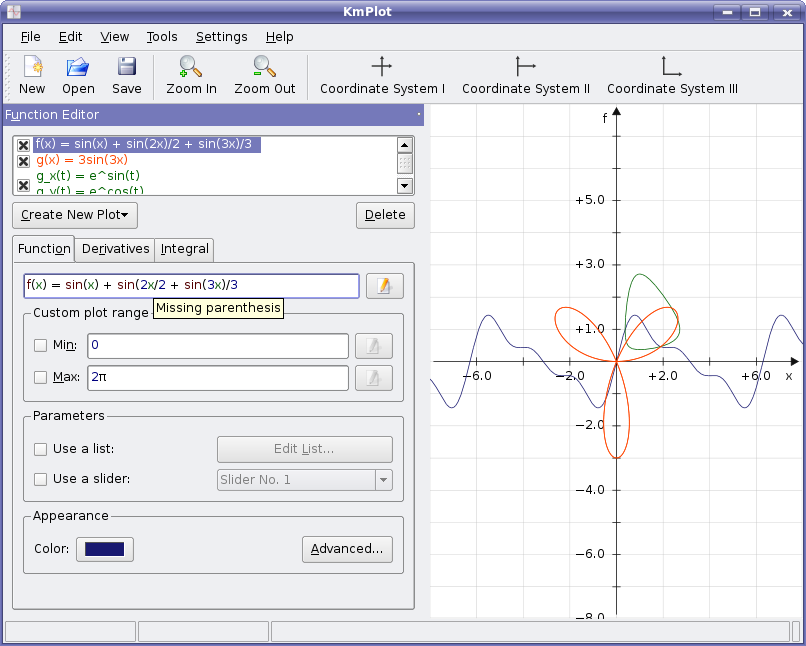
Task: Click the Delete button
Action: coord(385,215)
